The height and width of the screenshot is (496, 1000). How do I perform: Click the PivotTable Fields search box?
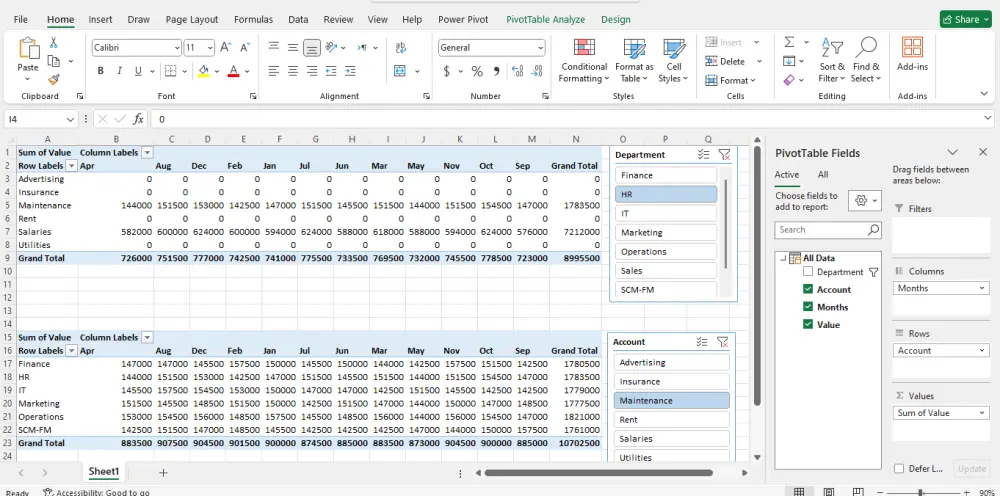coord(828,230)
